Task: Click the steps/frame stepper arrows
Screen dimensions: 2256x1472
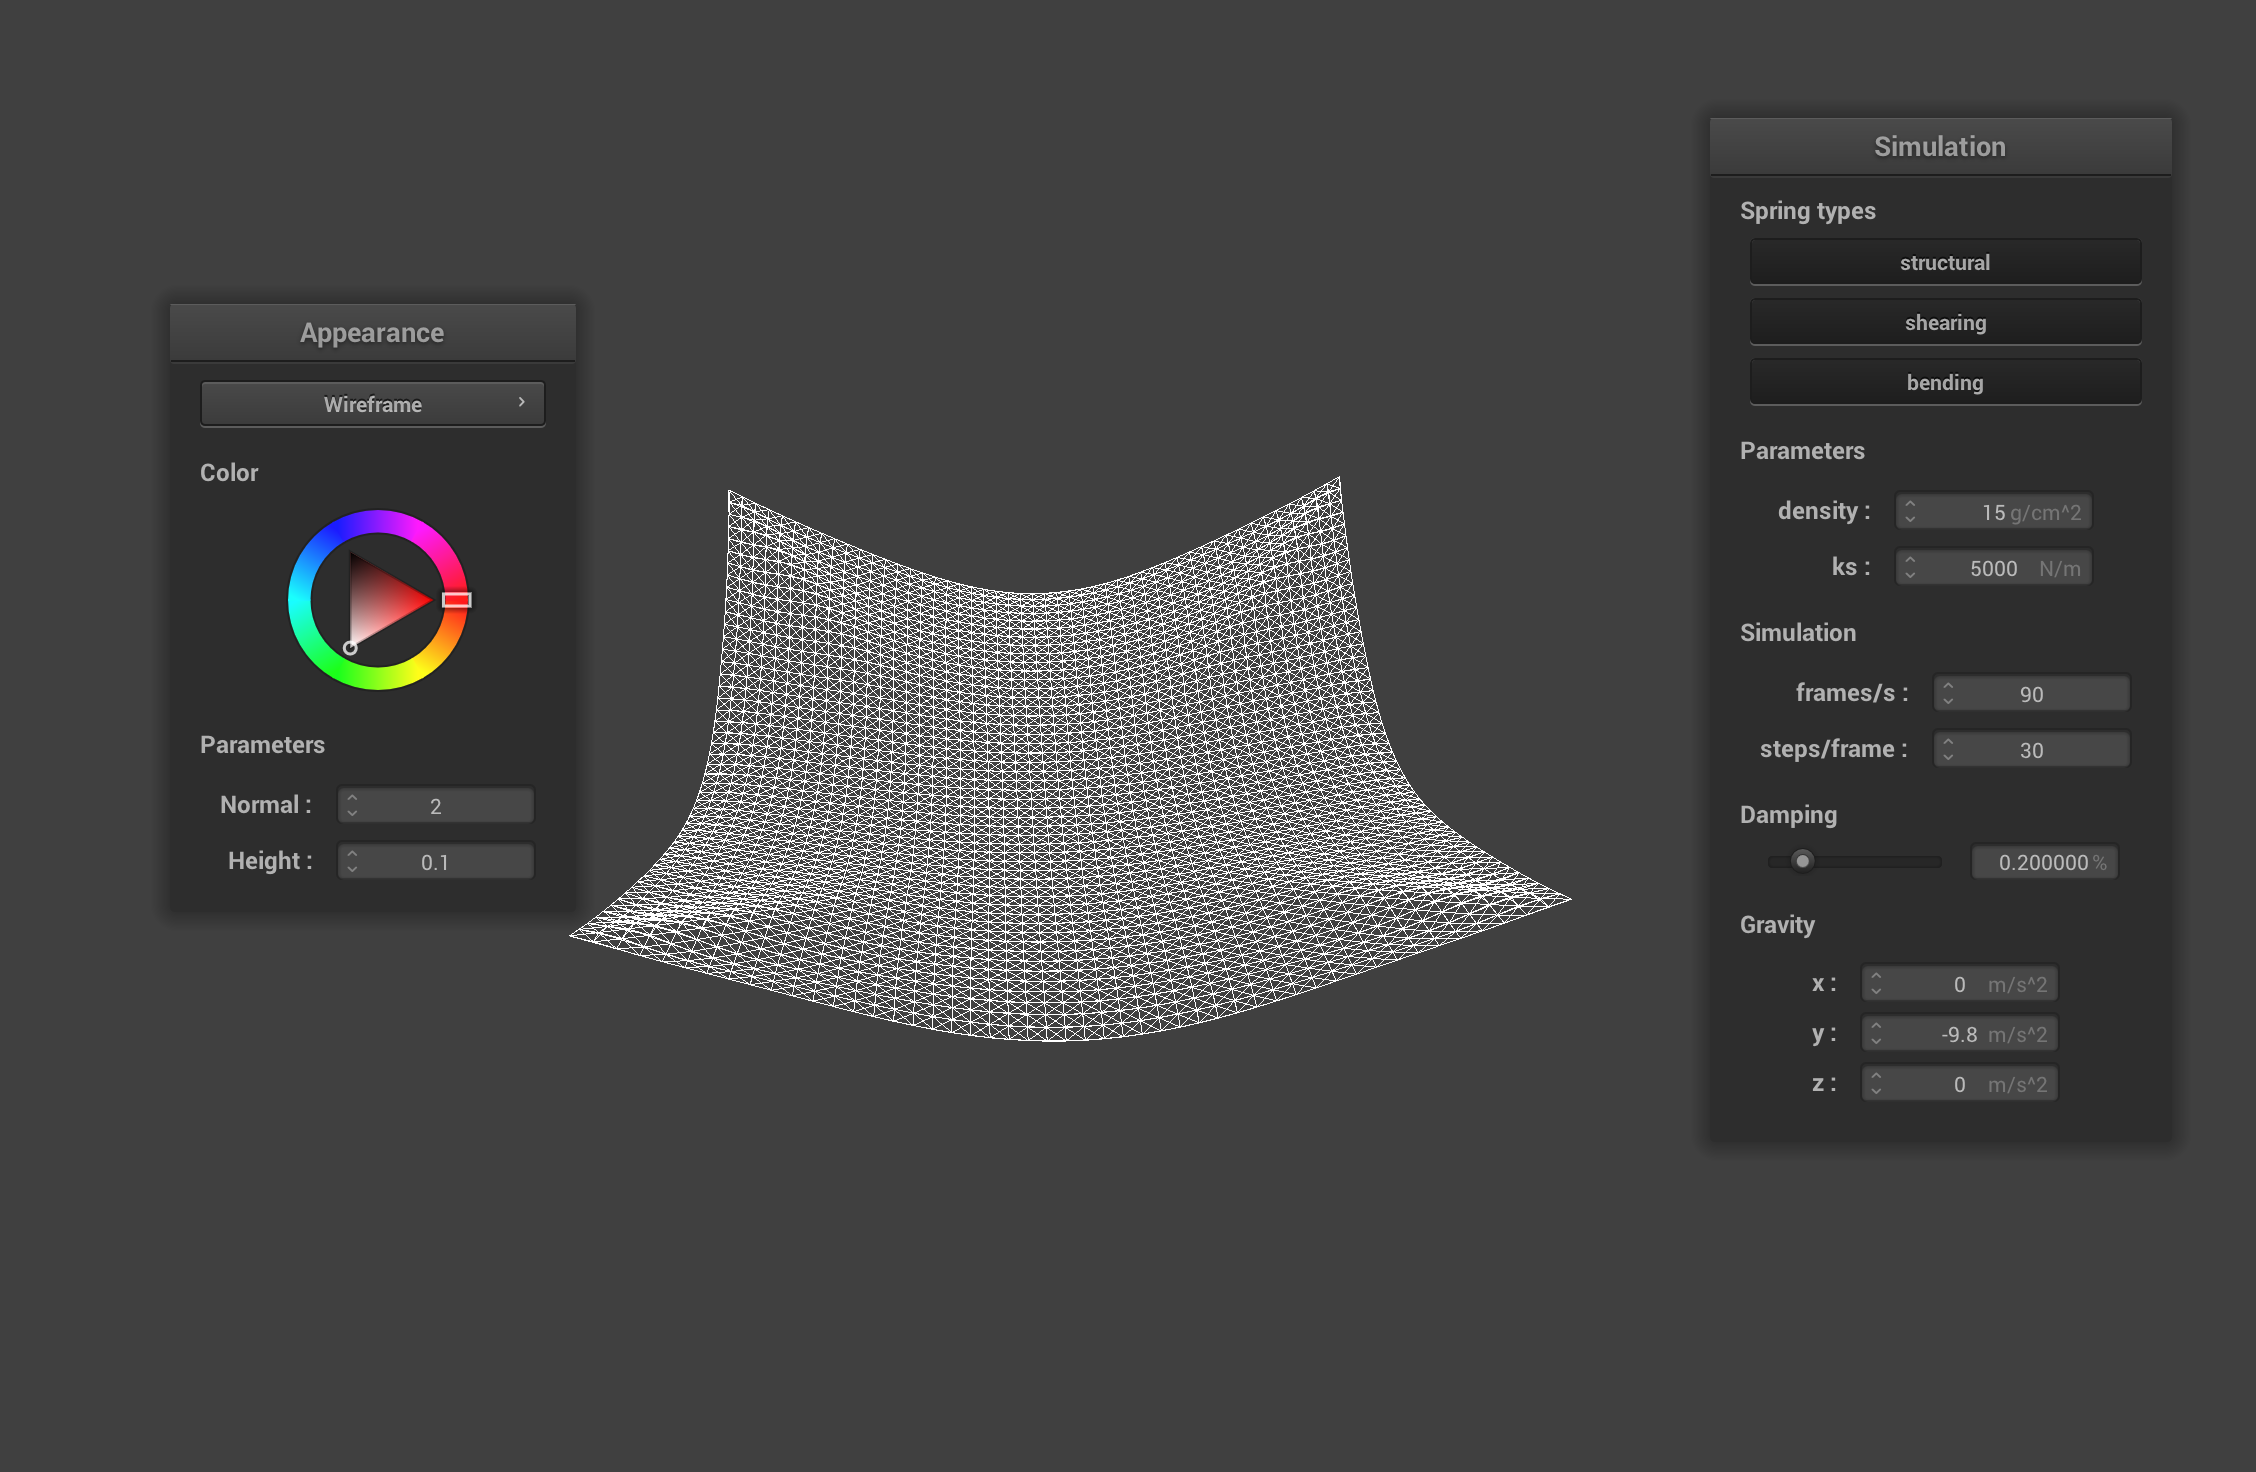Action: [1948, 749]
